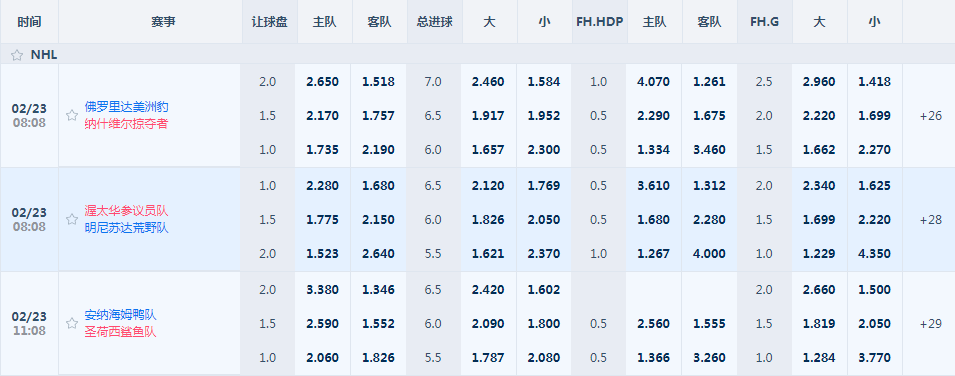Open 明尼苏达荒野队 team link
The image size is (955, 376).
127,228
